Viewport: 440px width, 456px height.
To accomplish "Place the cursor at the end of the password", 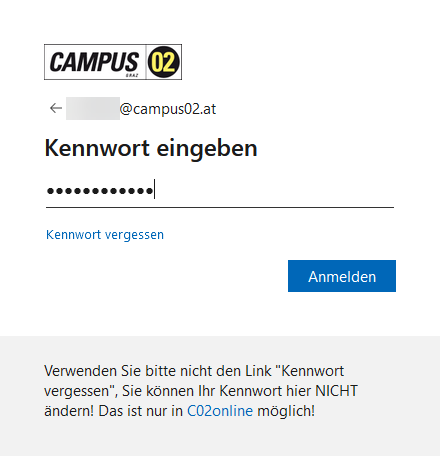I will click(x=154, y=189).
